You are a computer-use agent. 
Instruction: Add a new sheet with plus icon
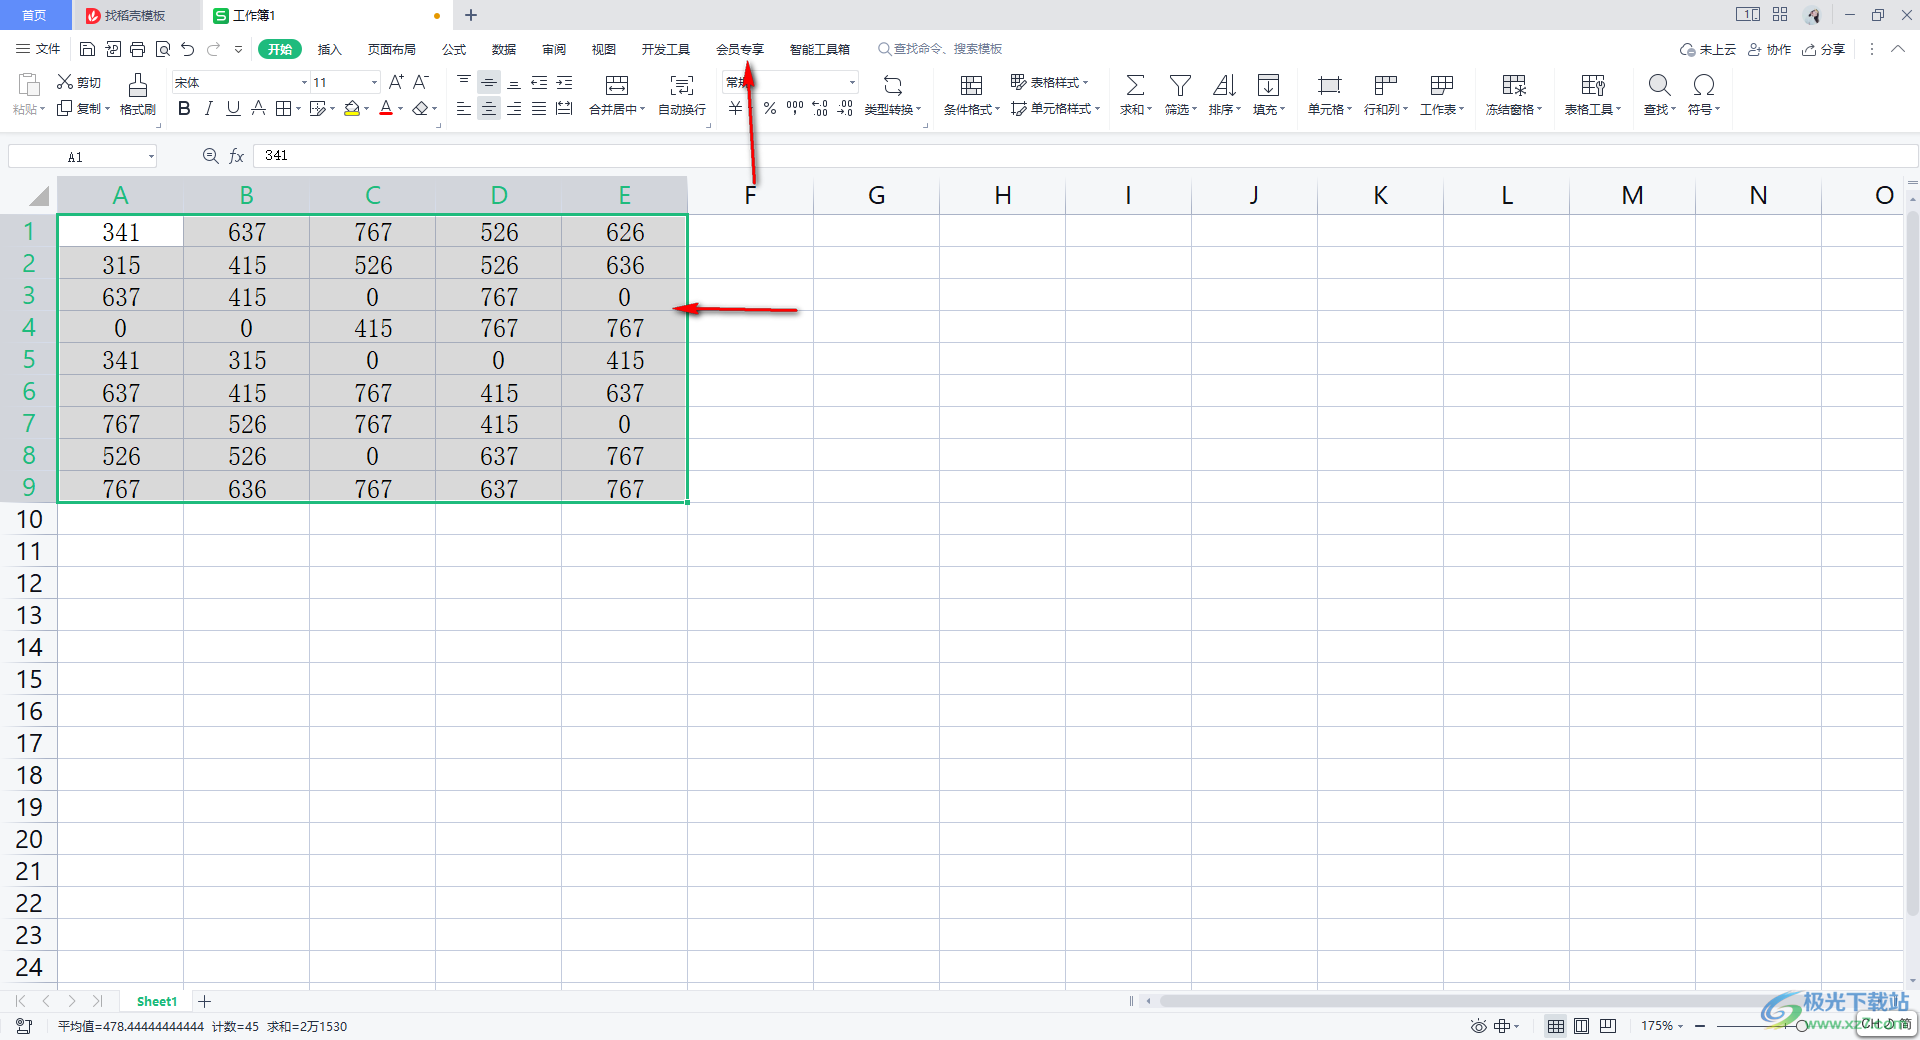(204, 1001)
